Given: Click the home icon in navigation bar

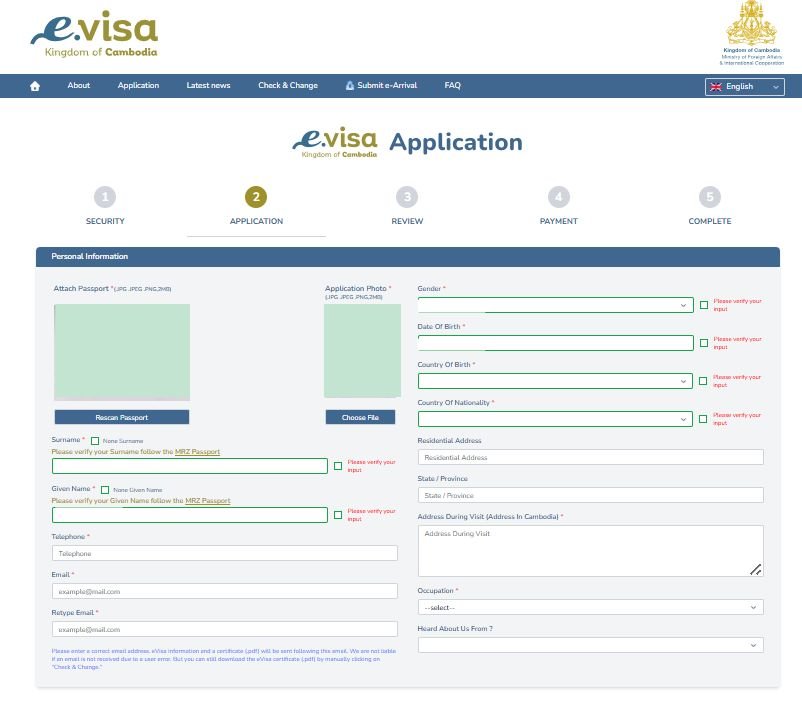Looking at the screenshot, I should [36, 86].
